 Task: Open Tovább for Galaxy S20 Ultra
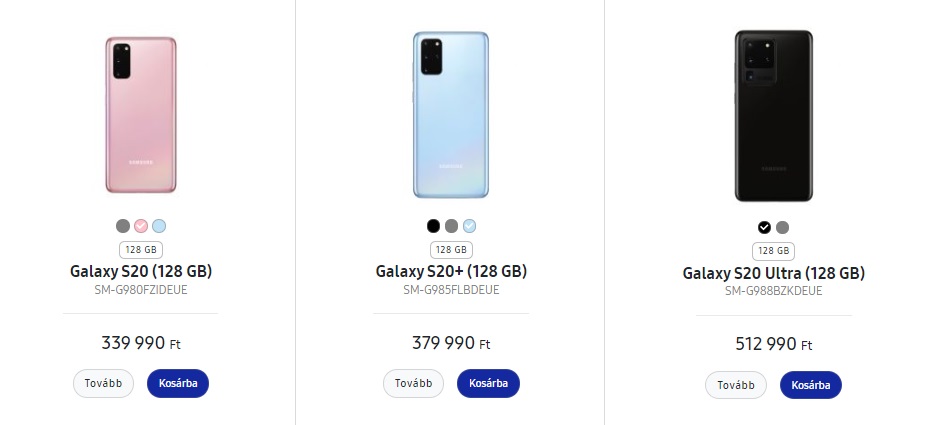click(736, 385)
